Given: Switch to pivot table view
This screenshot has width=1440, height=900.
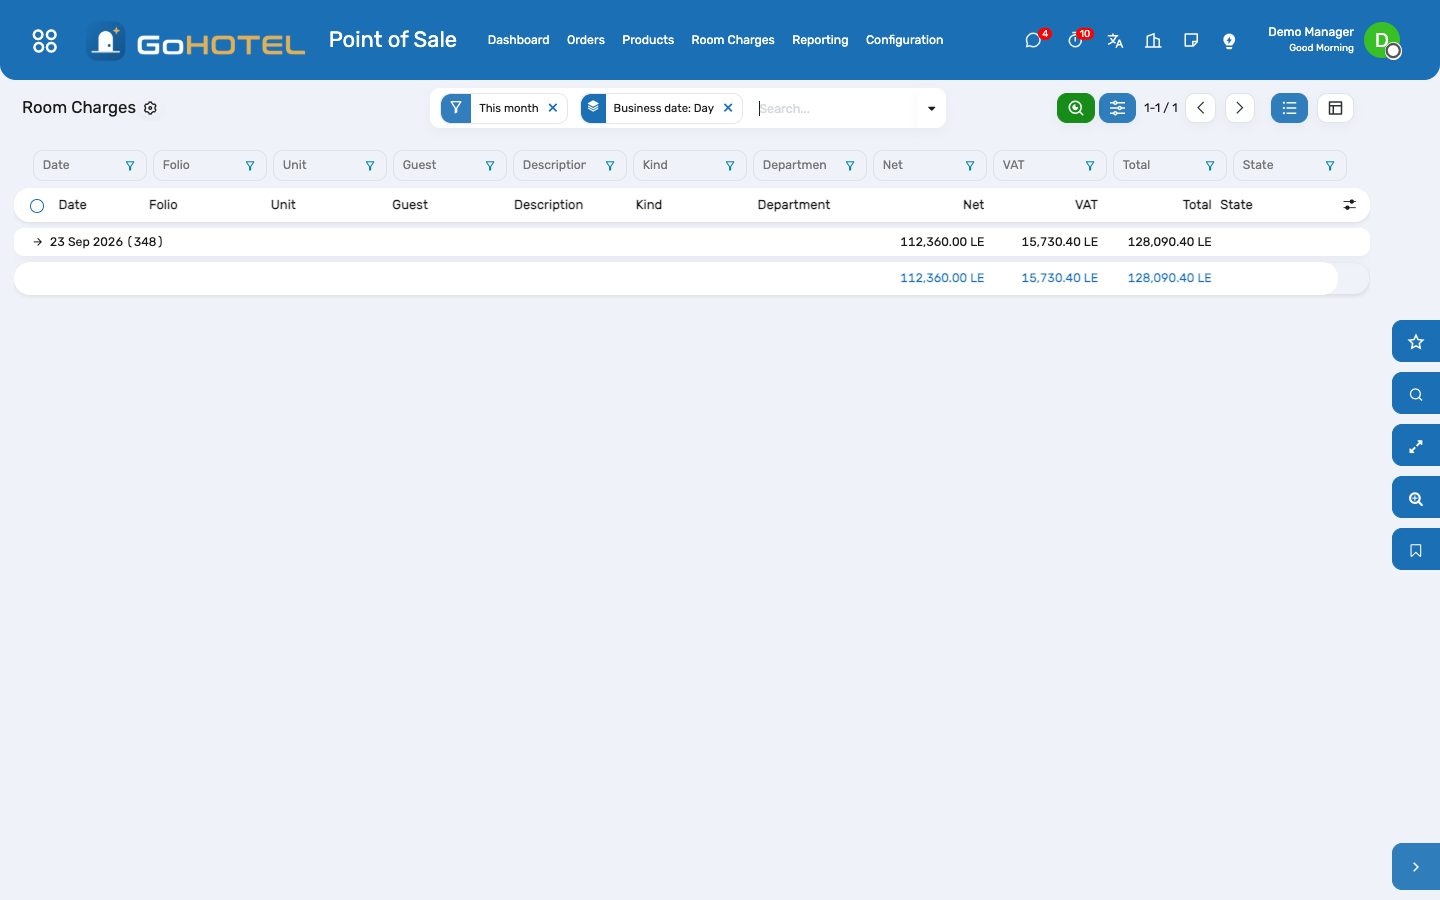Looking at the screenshot, I should [1335, 108].
